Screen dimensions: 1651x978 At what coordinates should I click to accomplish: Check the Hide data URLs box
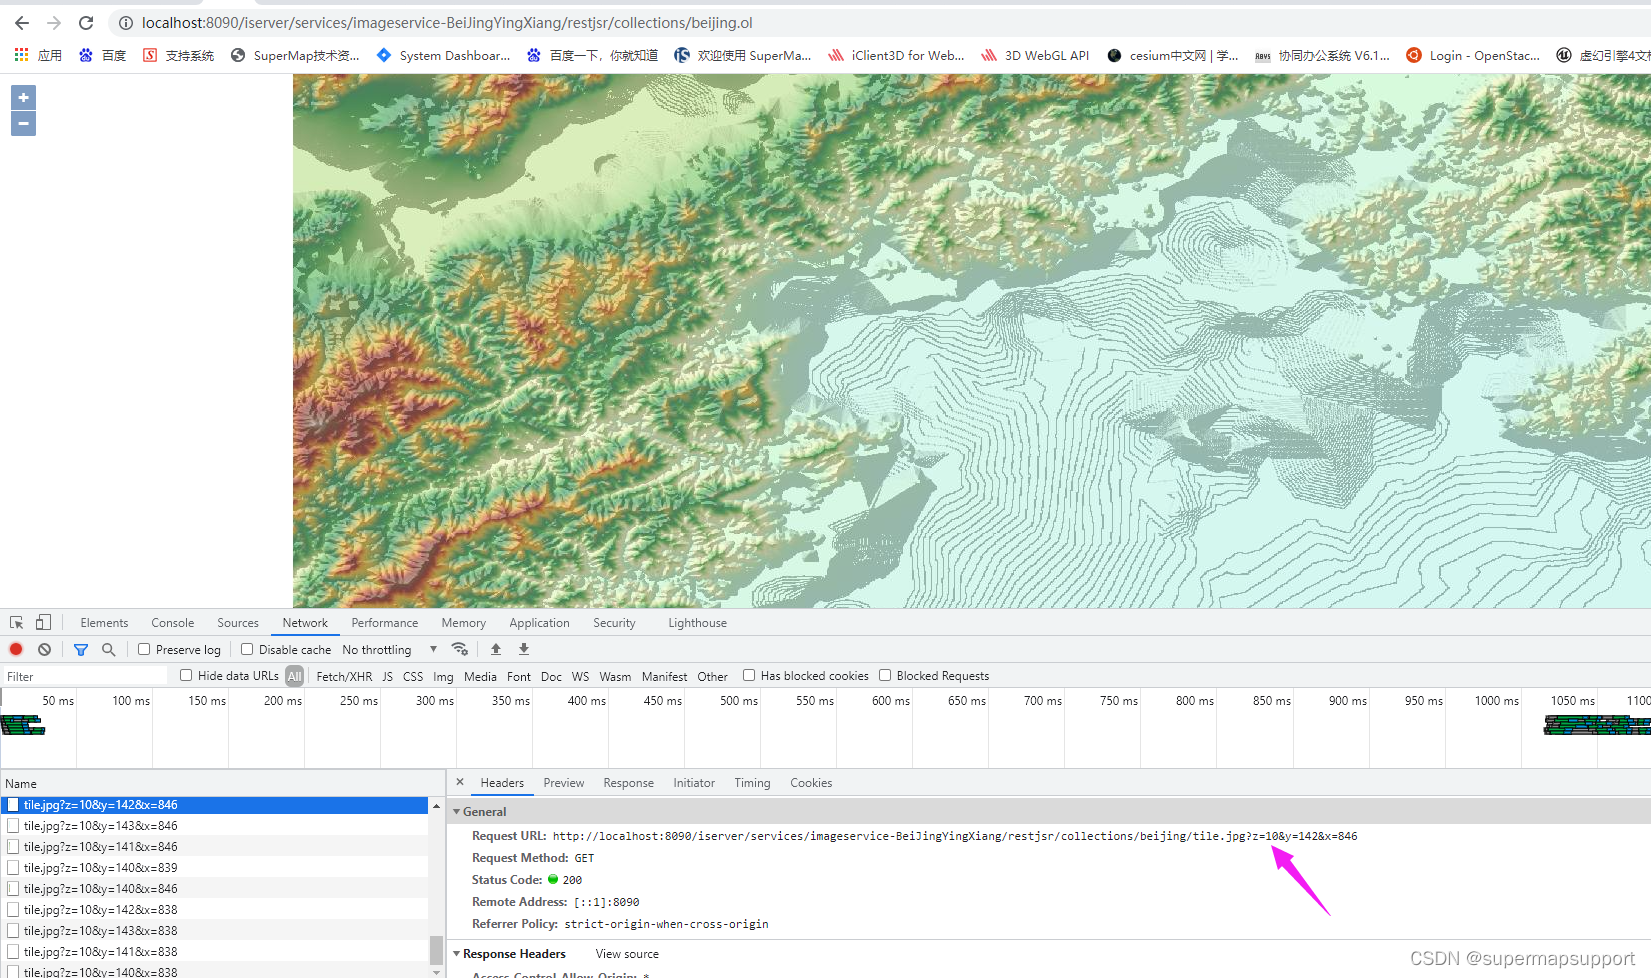tap(186, 675)
